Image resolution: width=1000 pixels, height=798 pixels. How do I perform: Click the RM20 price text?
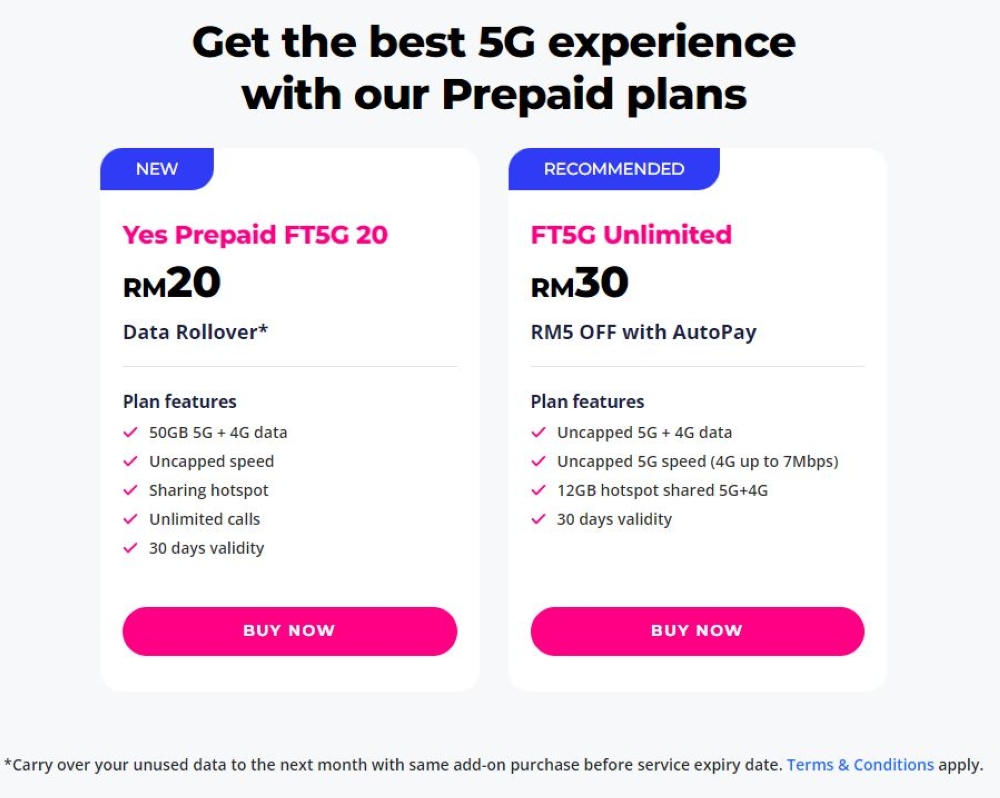[x=172, y=283]
